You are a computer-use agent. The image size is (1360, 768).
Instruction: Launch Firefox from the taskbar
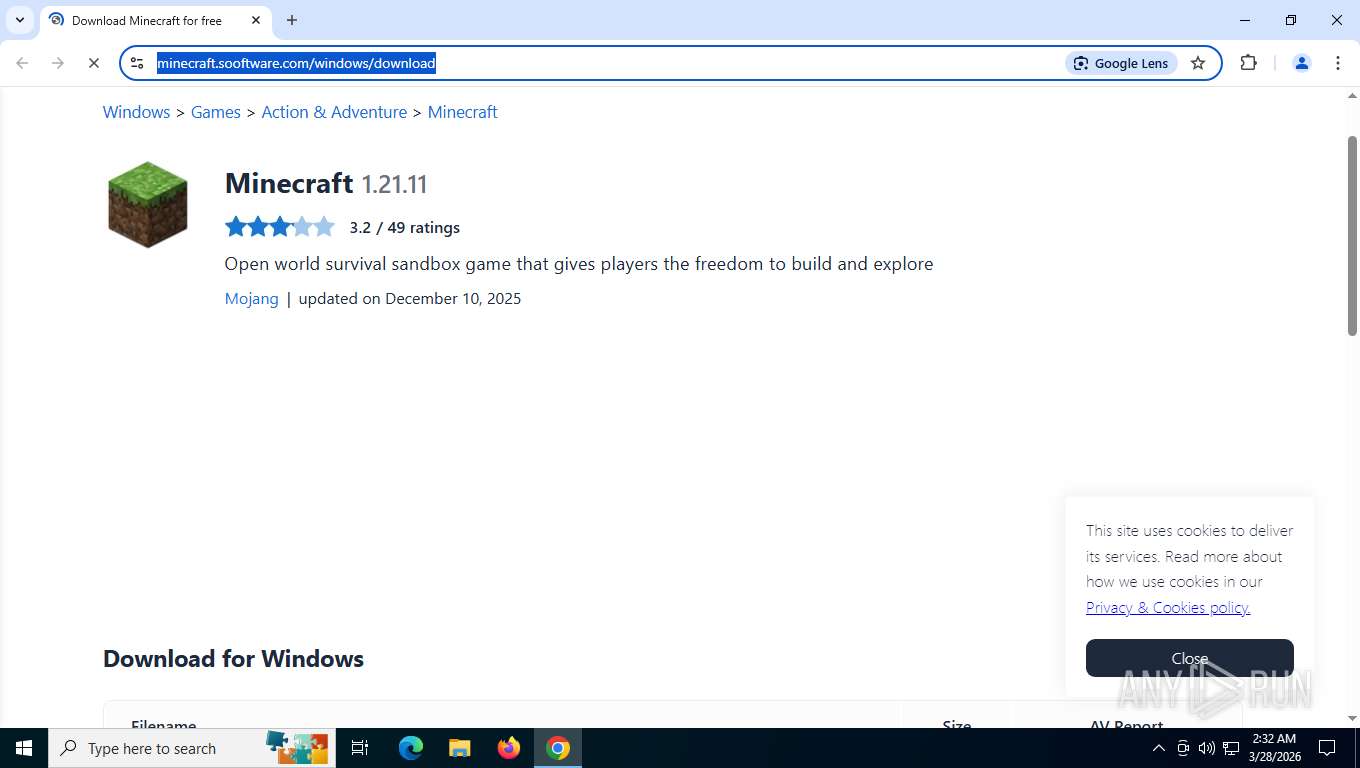[509, 748]
